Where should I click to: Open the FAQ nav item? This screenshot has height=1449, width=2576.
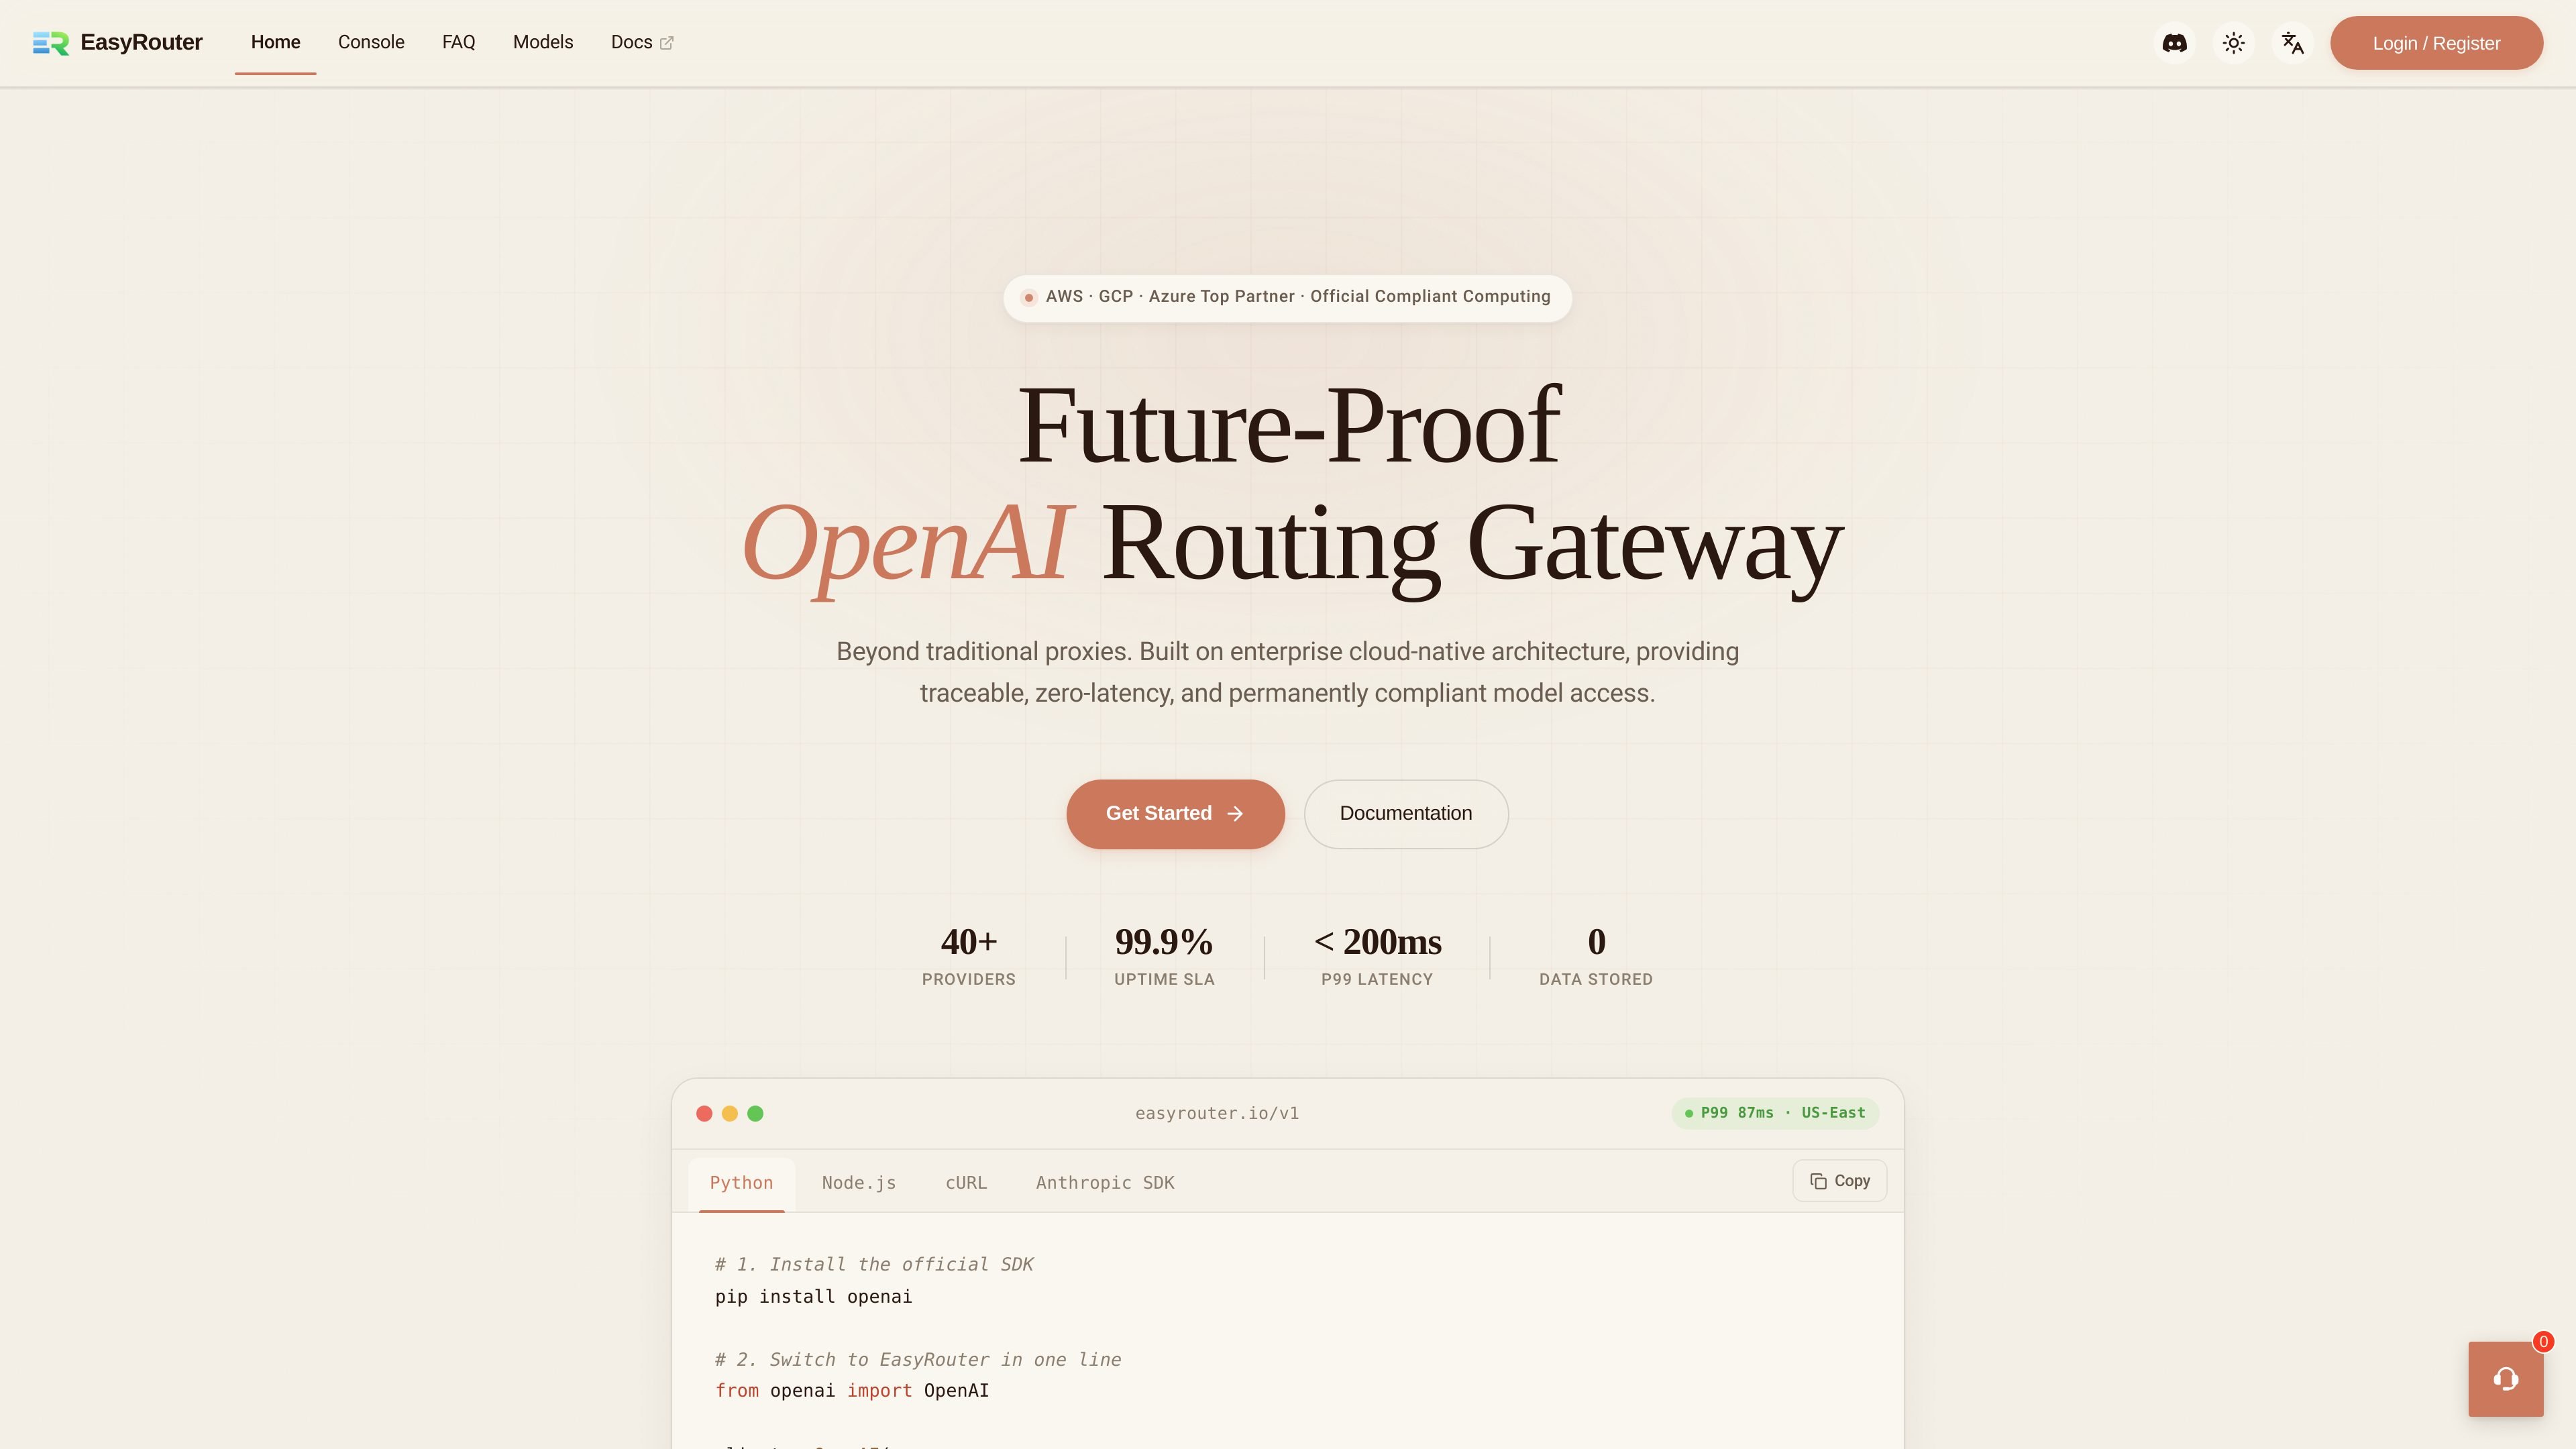point(458,42)
